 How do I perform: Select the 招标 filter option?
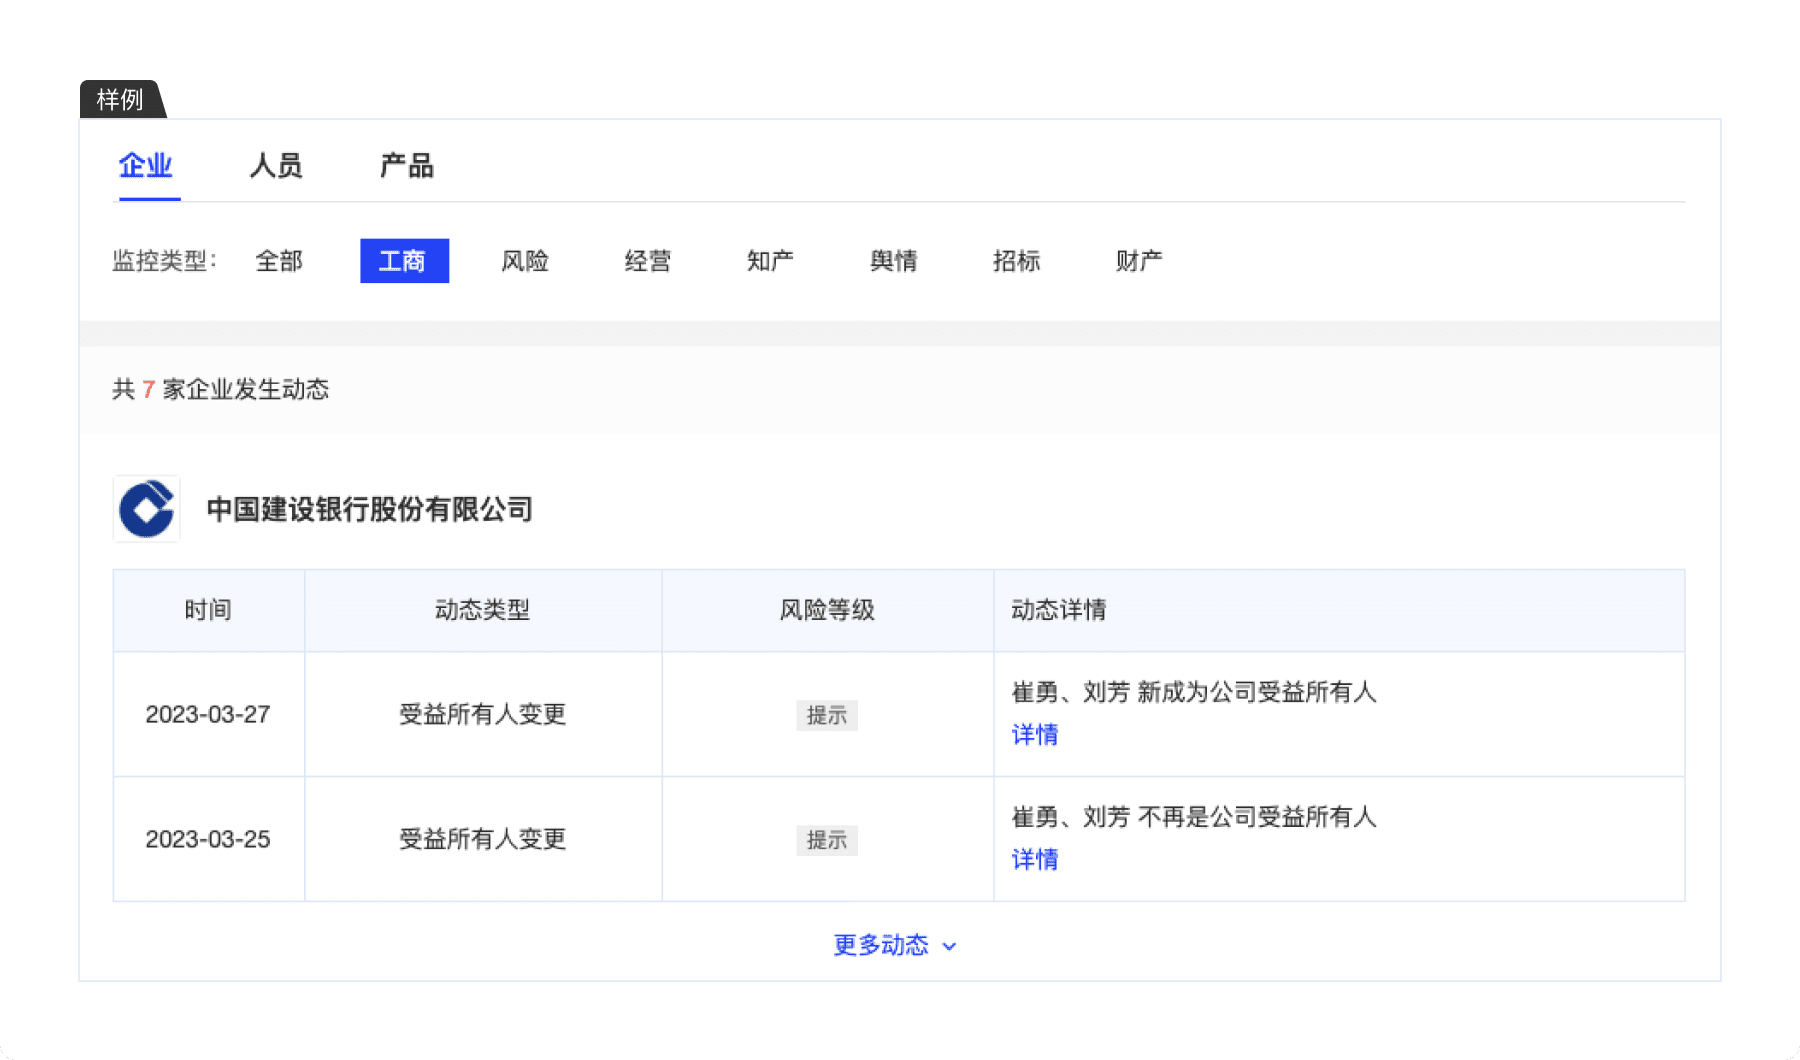1017,261
